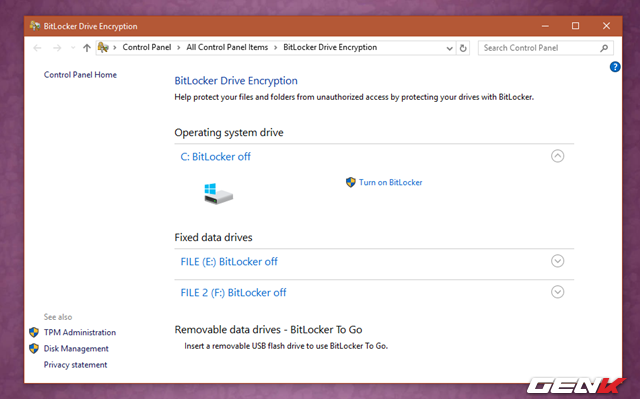The width and height of the screenshot is (640, 399).
Task: Click the BitLocker title bar icon
Action: [35, 26]
